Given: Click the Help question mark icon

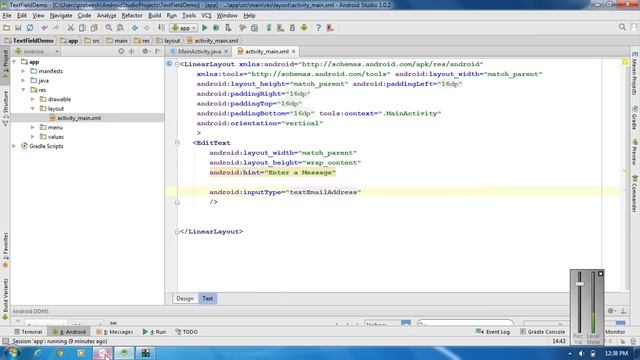Looking at the screenshot, I should 318,28.
